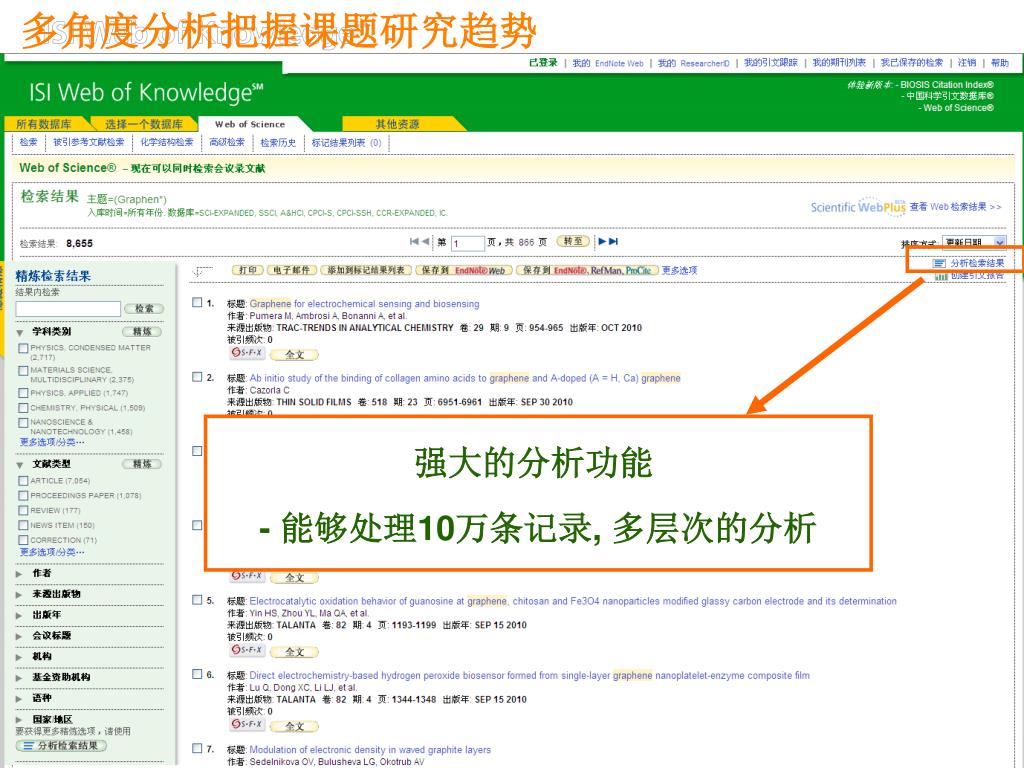Image resolution: width=1024 pixels, height=768 pixels.
Task: Expand 国家/地区 refine section
Action: [19, 720]
